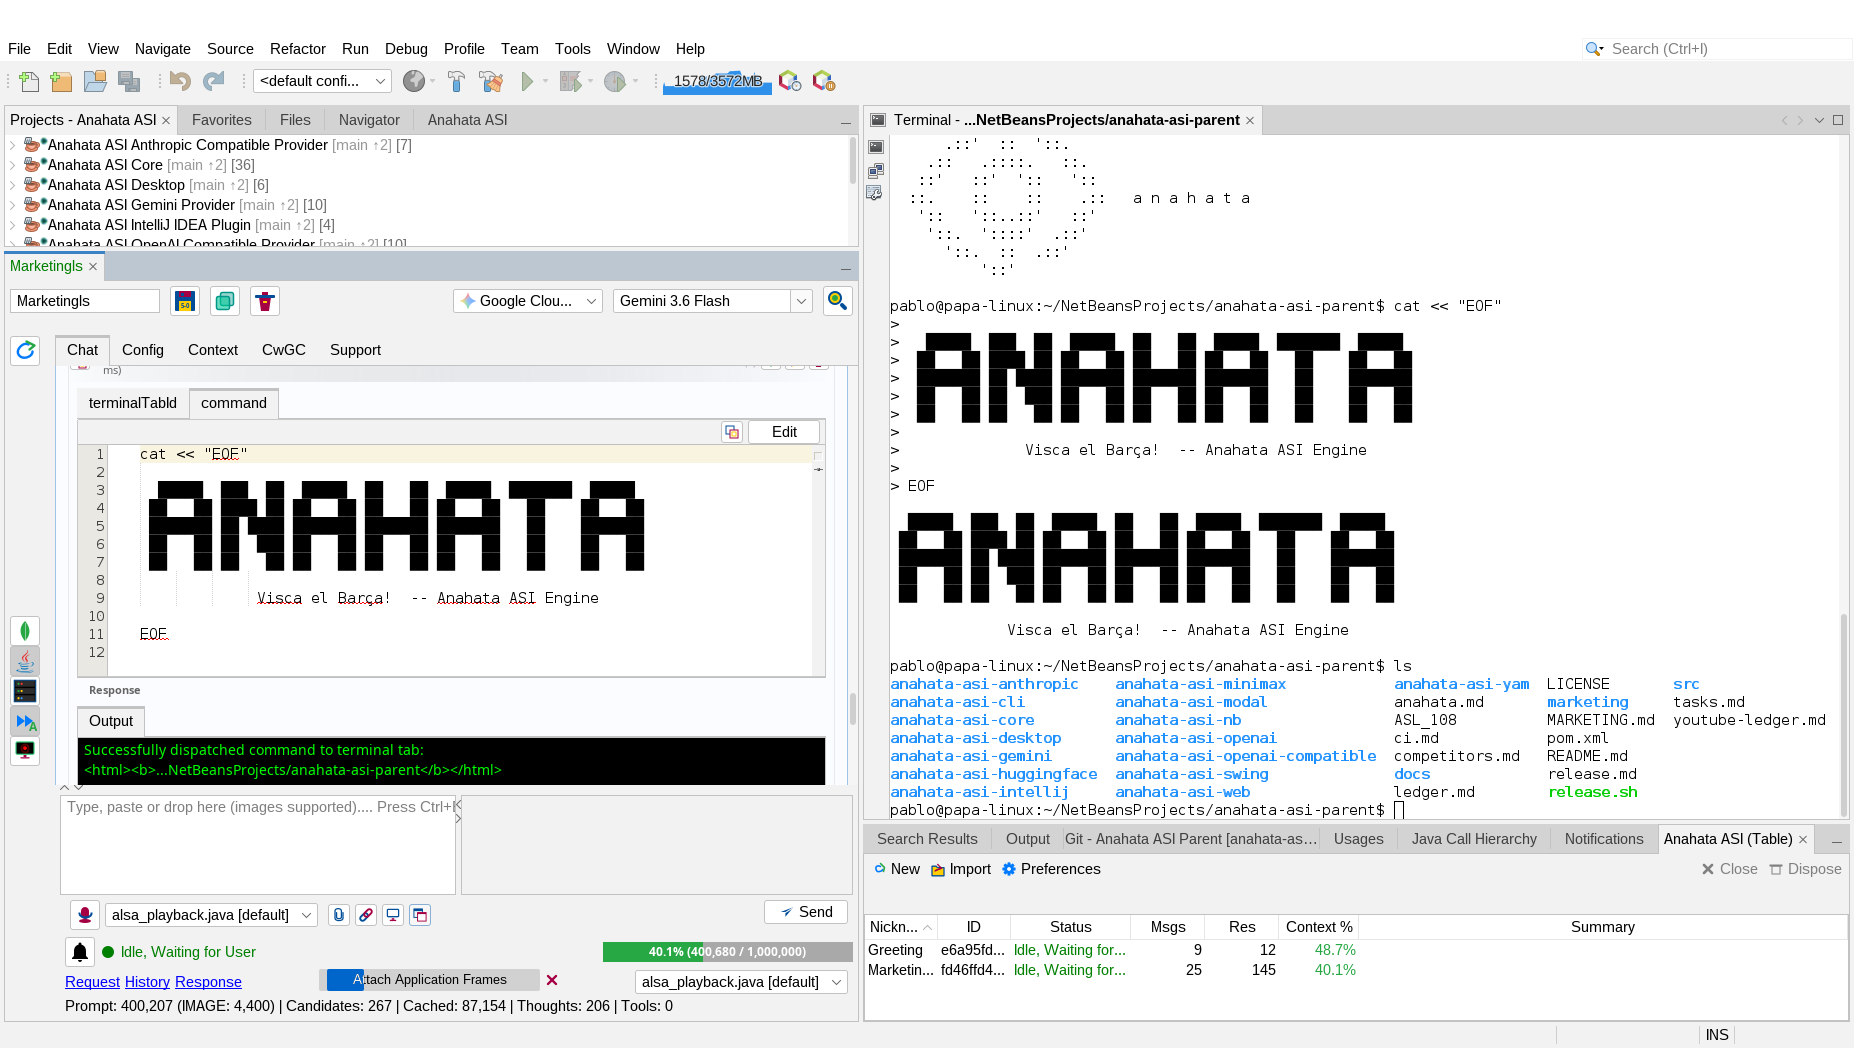The height and width of the screenshot is (1048, 1854).
Task: Click the profiler cube icon with clock
Action: click(790, 81)
